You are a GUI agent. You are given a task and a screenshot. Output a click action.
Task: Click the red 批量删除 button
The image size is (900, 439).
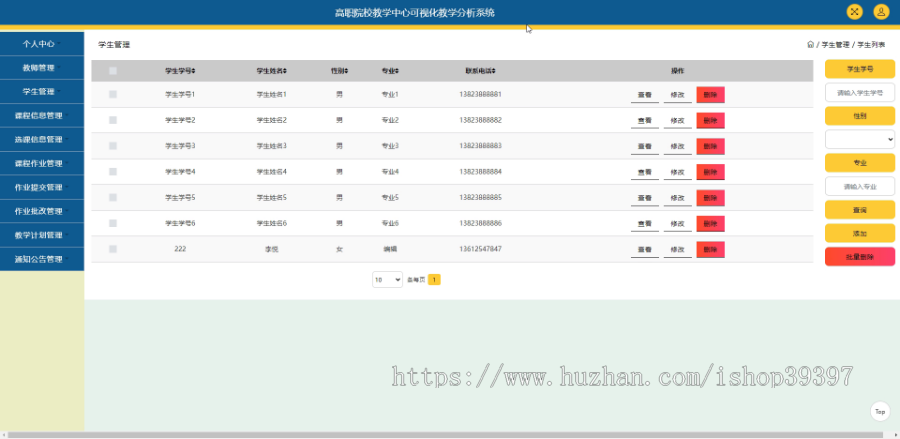coord(860,257)
